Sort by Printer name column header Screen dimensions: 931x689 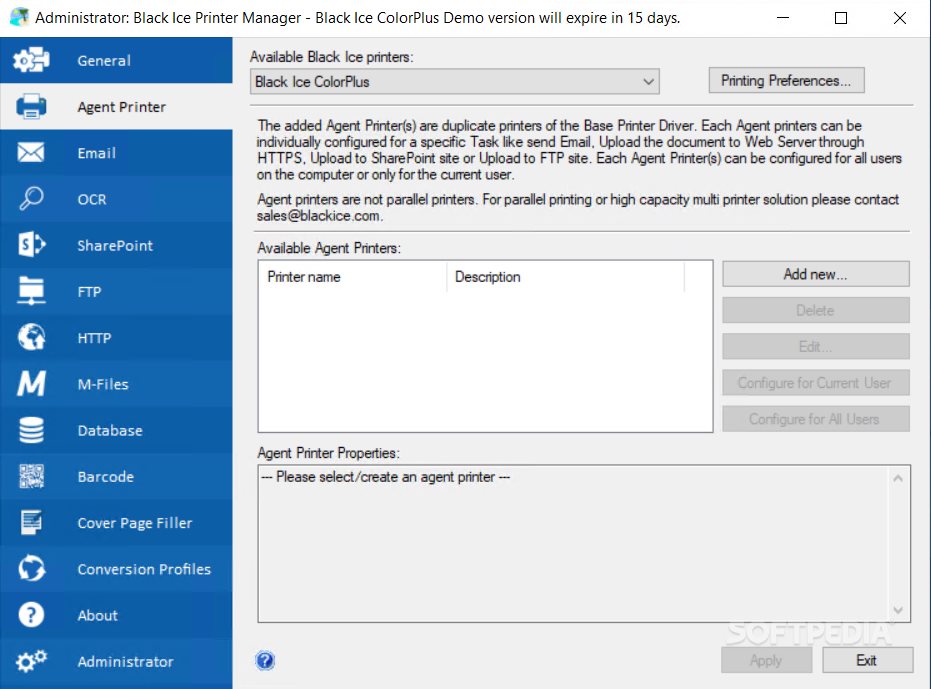tap(353, 277)
